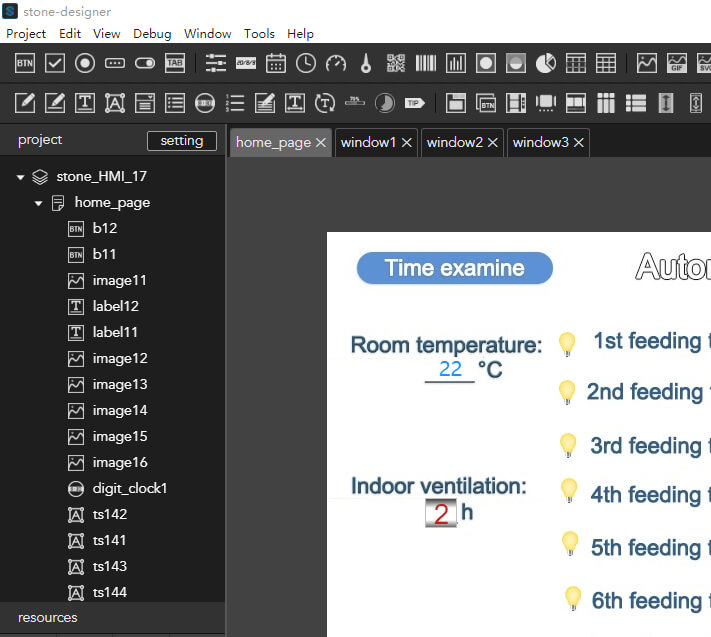Viewport: 711px width, 637px height.
Task: Open the resources panel
Action: [x=48, y=618]
